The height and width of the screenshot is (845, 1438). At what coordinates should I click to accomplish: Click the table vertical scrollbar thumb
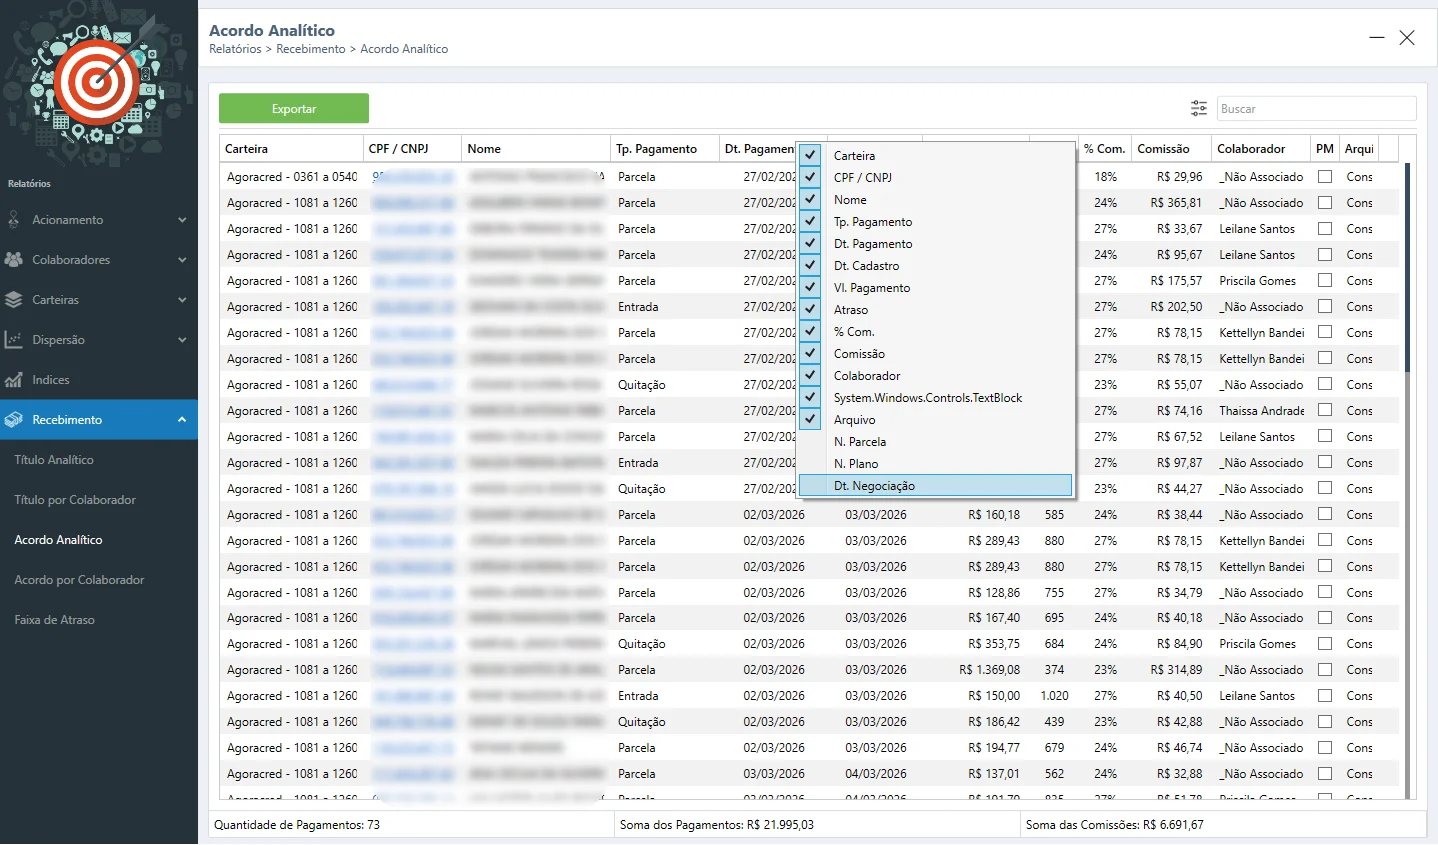click(x=1408, y=268)
